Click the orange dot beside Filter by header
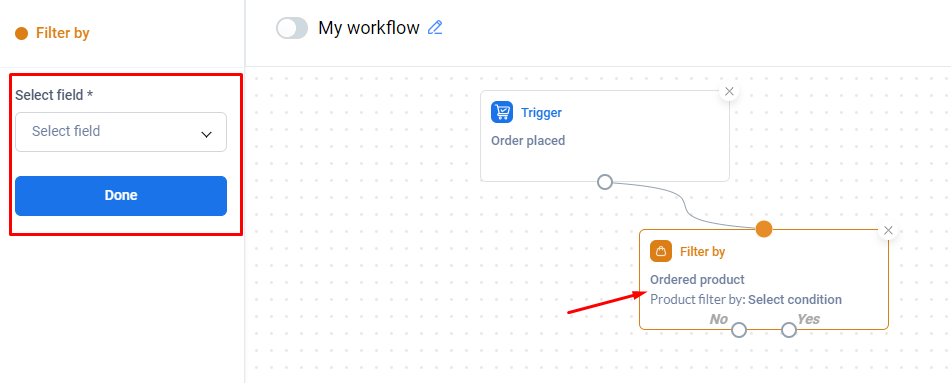Screen dimensions: 951x383 point(22,33)
